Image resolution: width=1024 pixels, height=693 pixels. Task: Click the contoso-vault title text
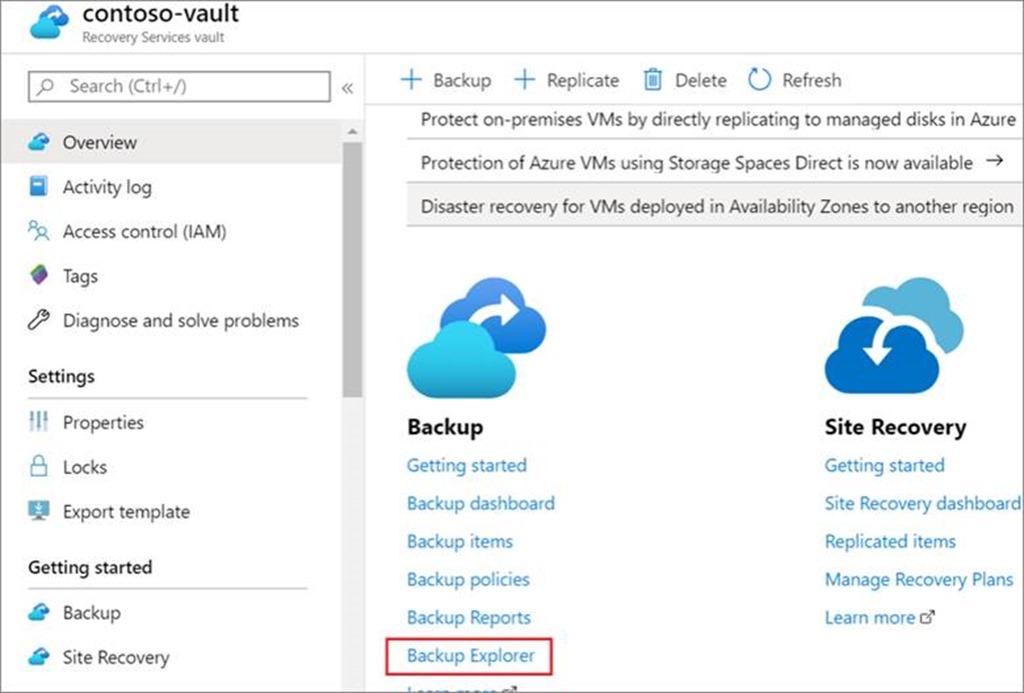coord(161,13)
